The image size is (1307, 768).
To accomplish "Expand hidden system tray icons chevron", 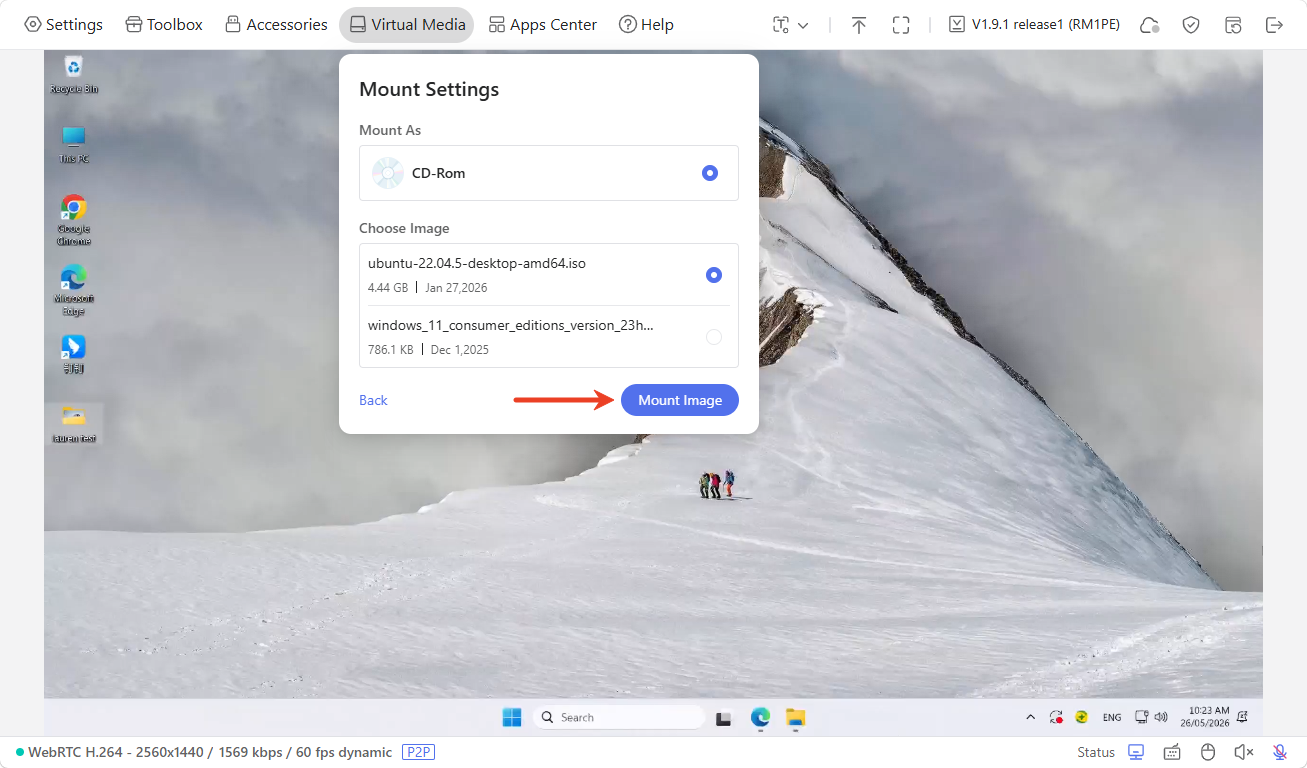I will (1031, 717).
